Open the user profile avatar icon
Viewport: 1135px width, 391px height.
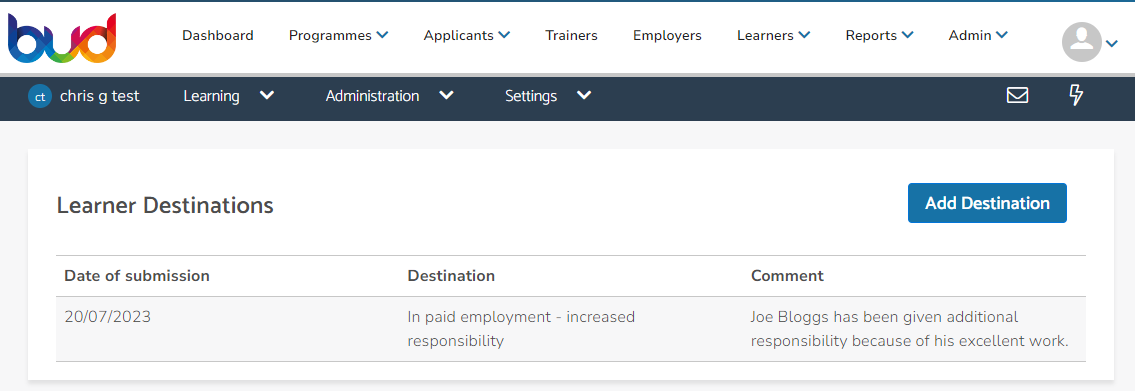coord(1081,42)
